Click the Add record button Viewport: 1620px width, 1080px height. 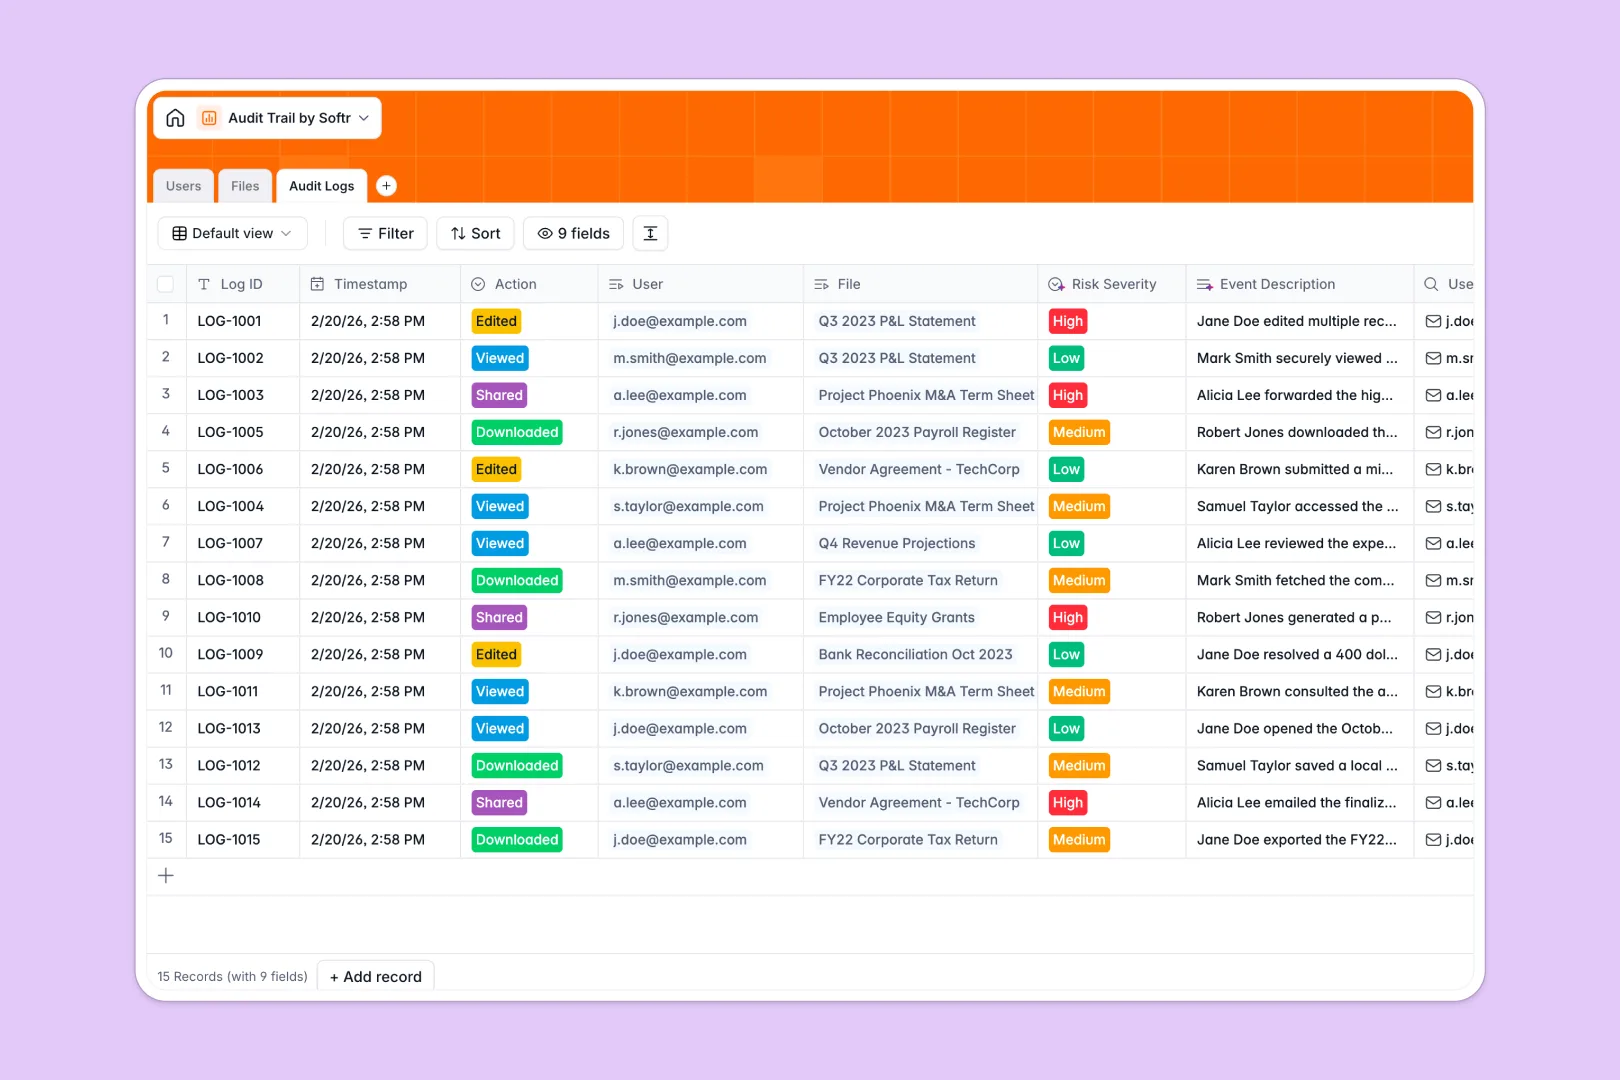coord(375,976)
